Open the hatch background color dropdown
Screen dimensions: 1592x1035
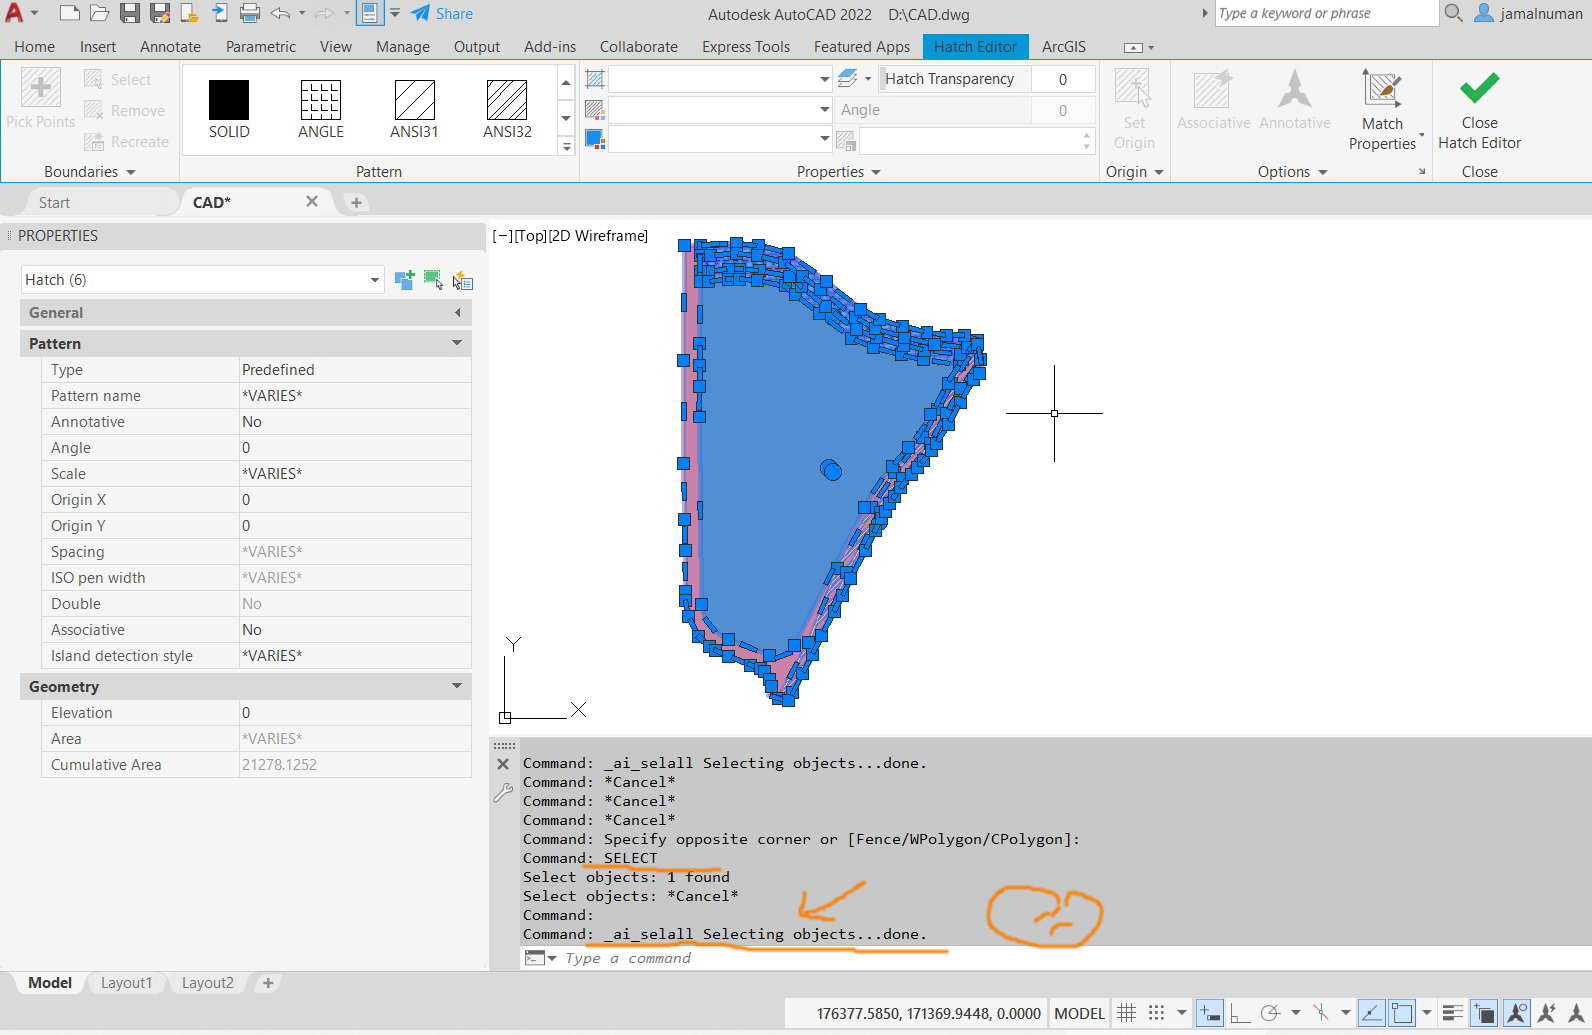coord(824,138)
